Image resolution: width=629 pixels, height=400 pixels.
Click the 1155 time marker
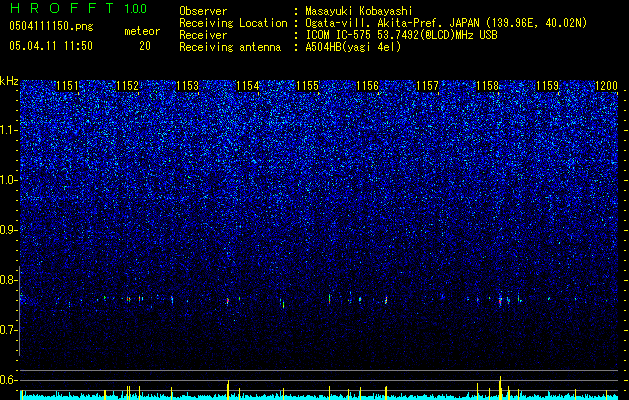click(307, 86)
